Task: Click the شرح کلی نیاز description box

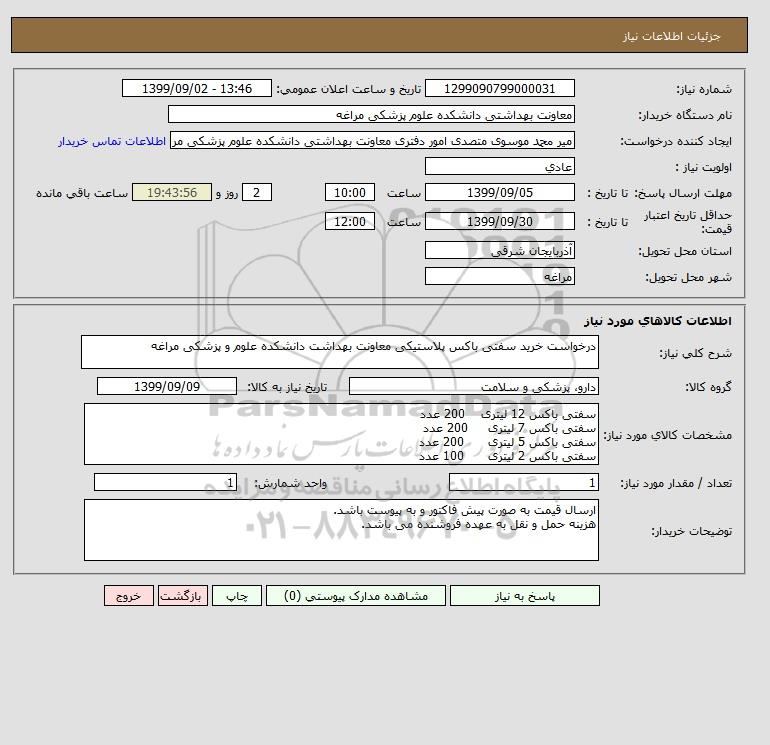Action: 340,352
